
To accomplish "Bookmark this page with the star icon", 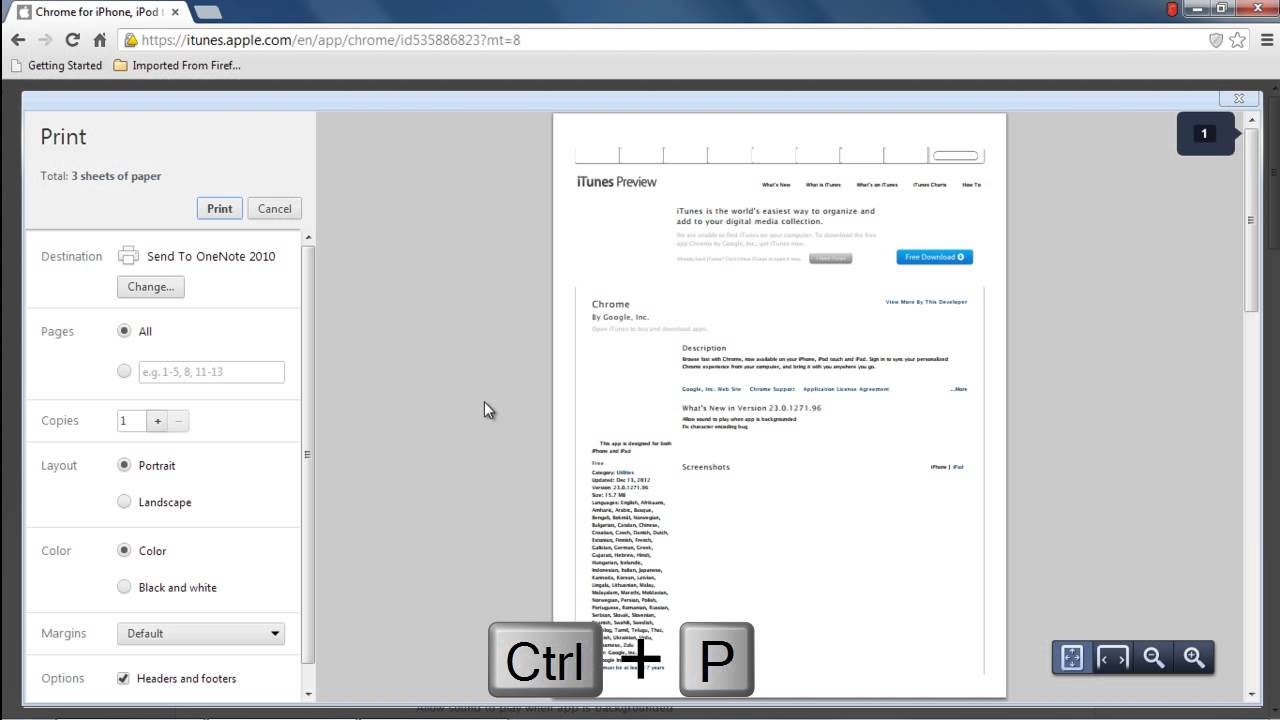I will [x=1237, y=42].
